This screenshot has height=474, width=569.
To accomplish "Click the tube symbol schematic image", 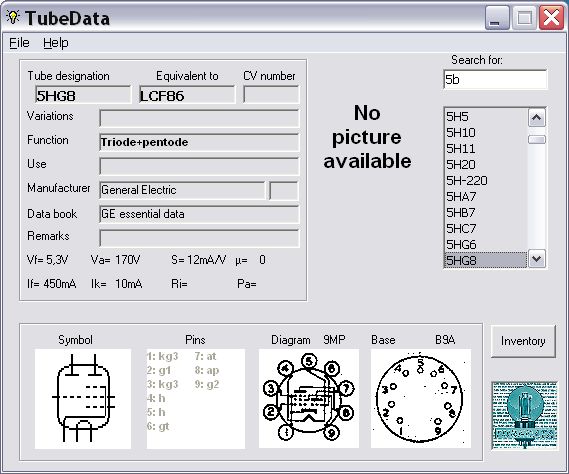I will [83, 399].
